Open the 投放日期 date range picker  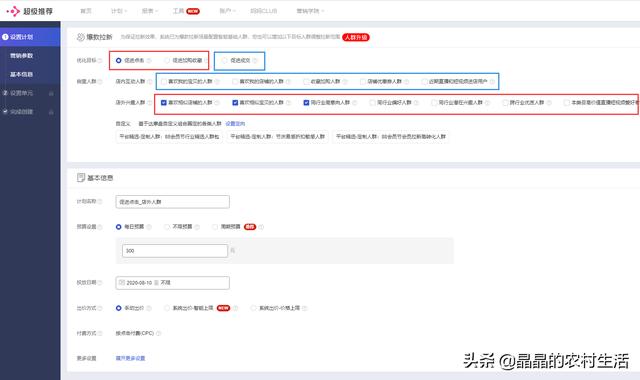pos(173,283)
